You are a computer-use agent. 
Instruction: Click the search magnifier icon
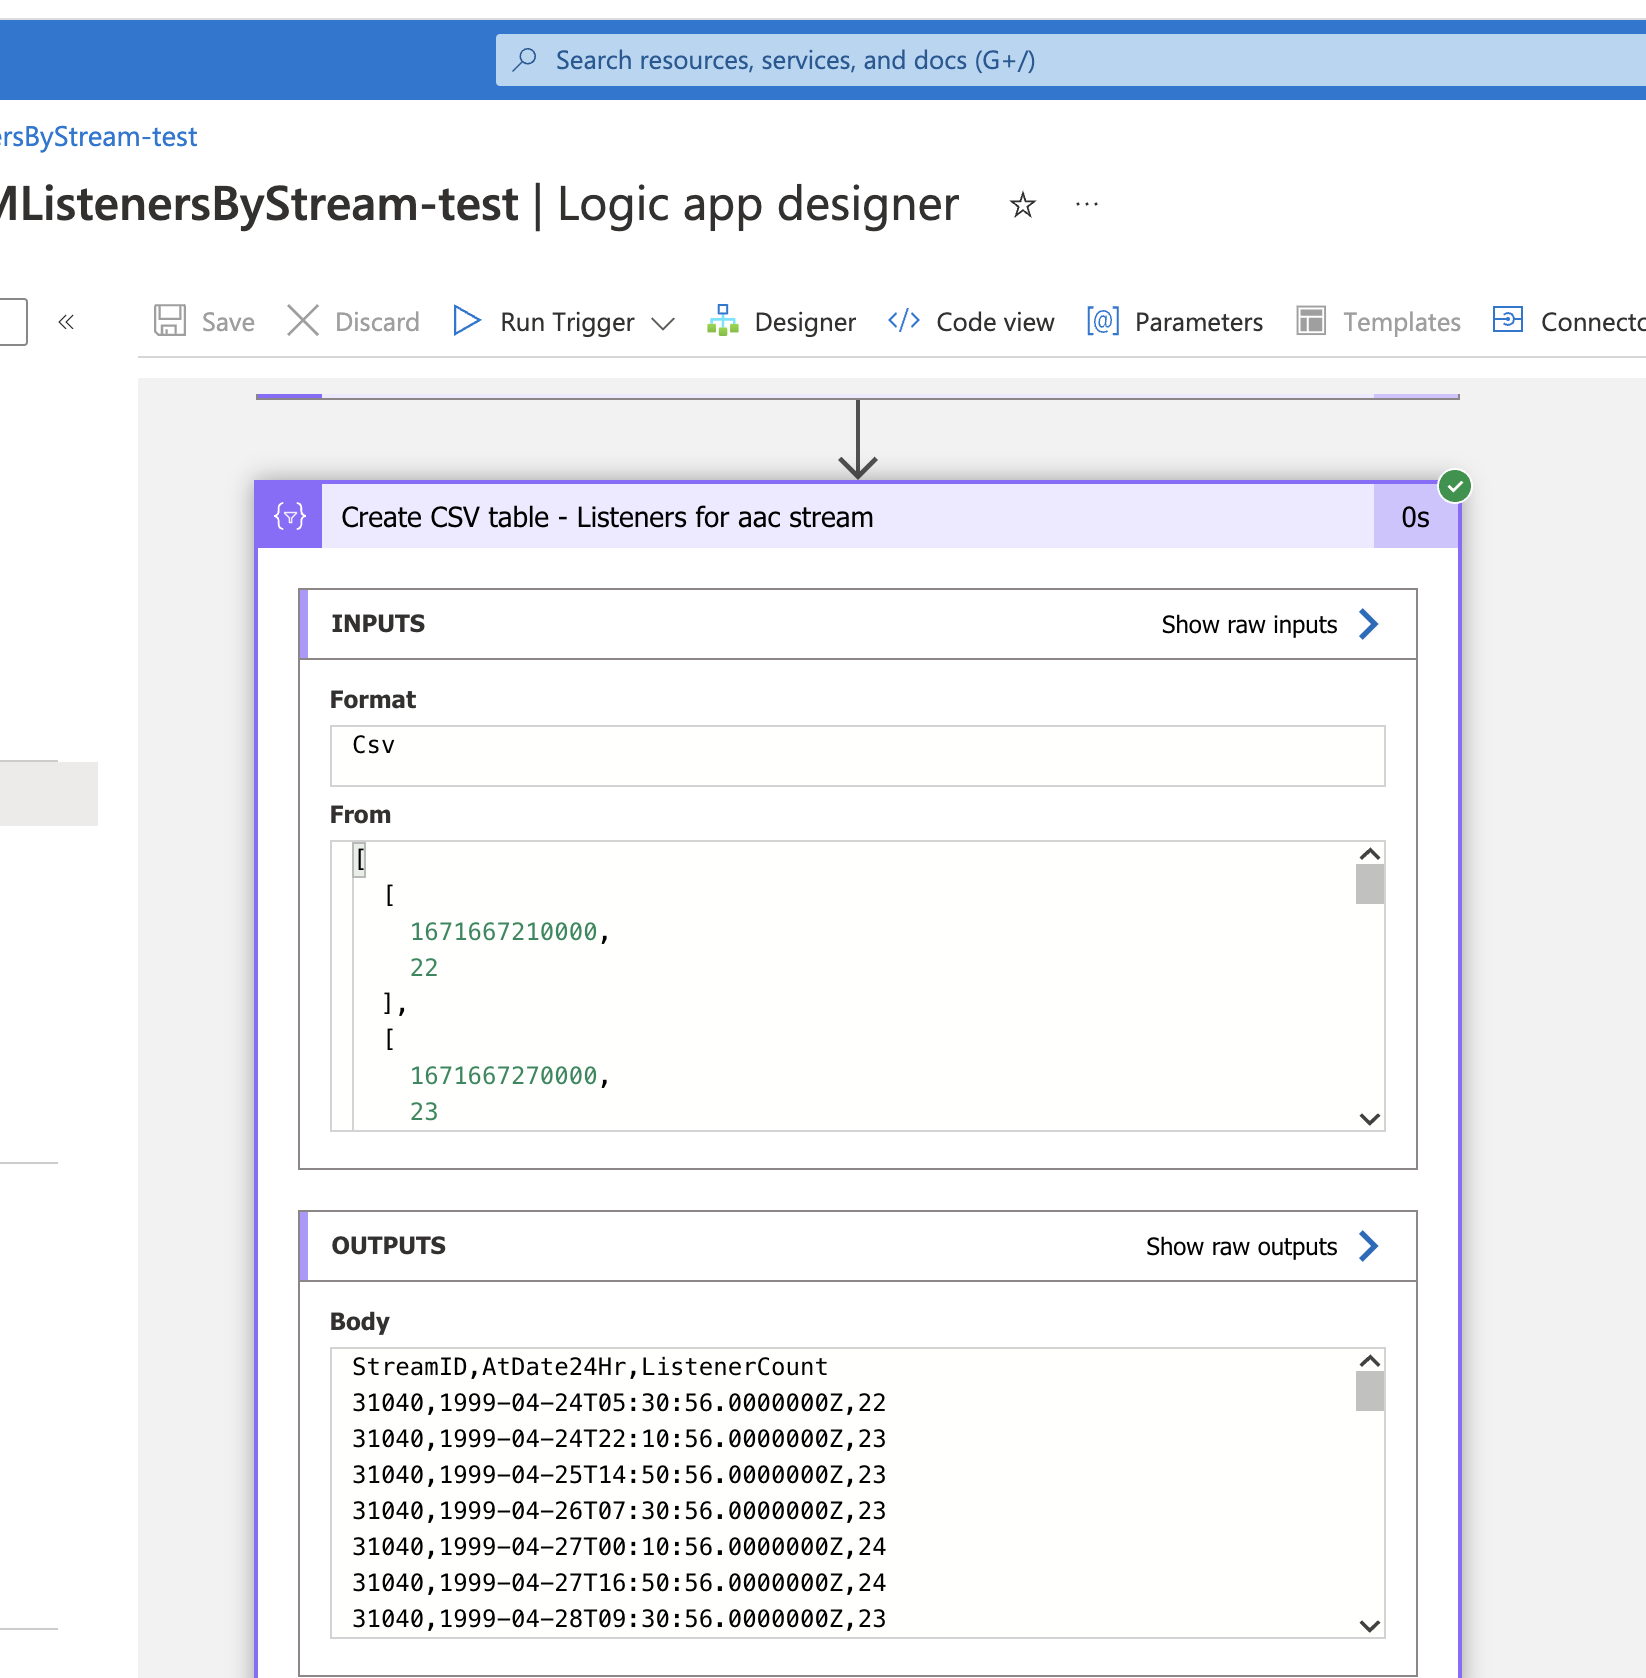[524, 60]
